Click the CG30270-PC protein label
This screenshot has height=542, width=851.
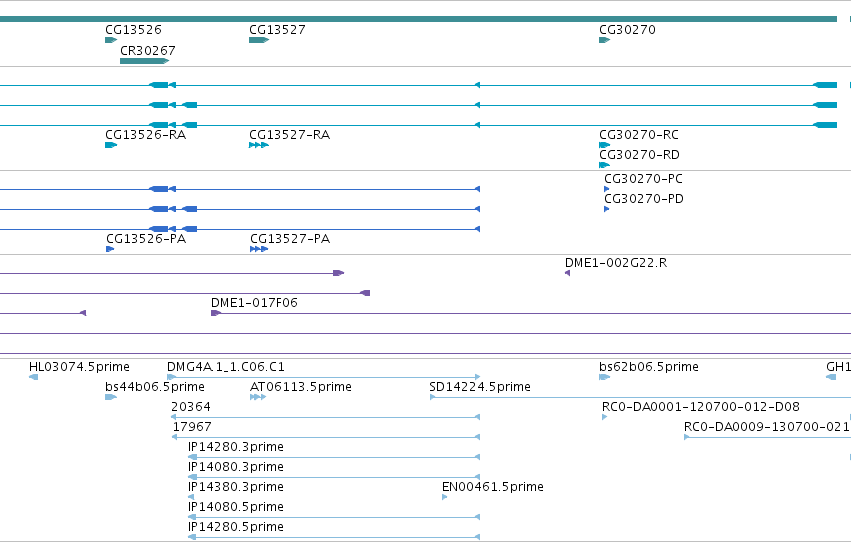click(643, 178)
